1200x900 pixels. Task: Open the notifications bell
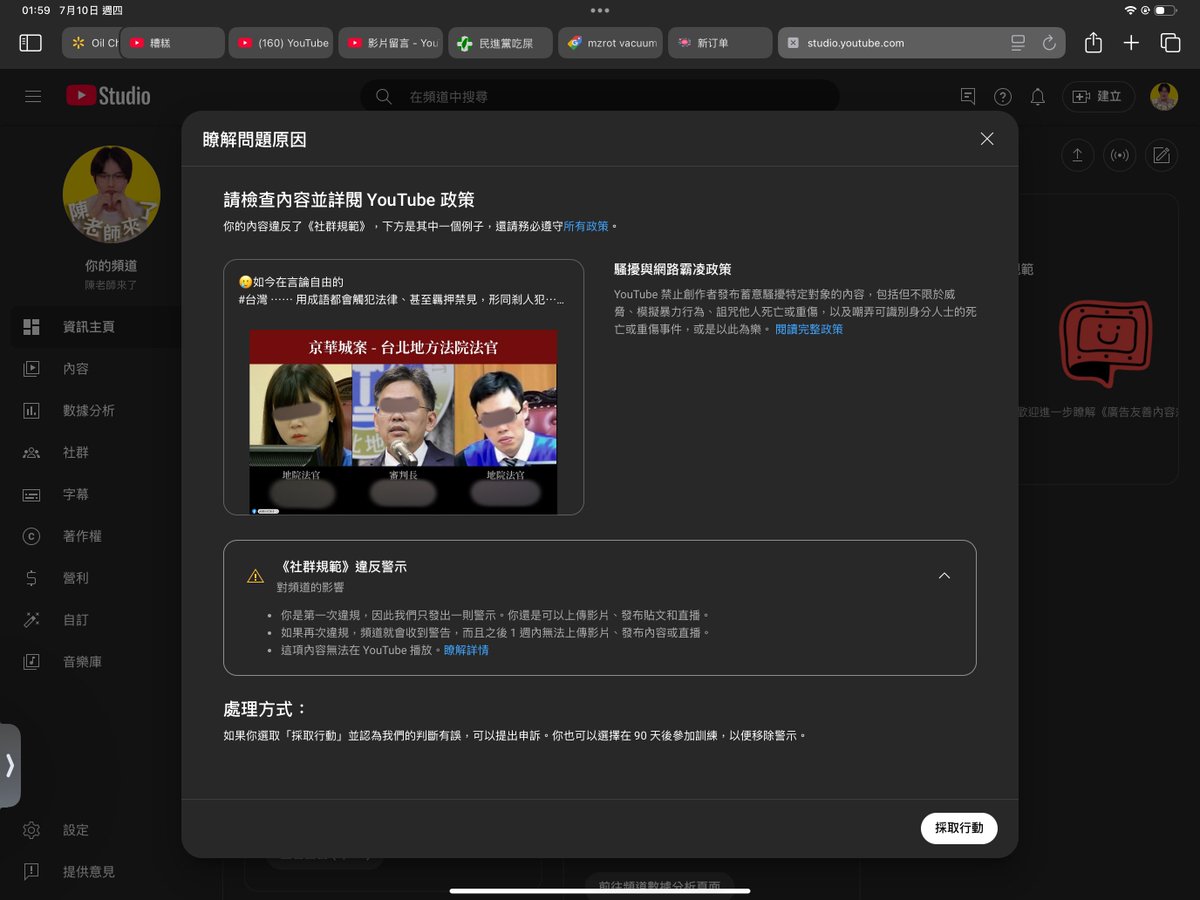pos(1038,97)
